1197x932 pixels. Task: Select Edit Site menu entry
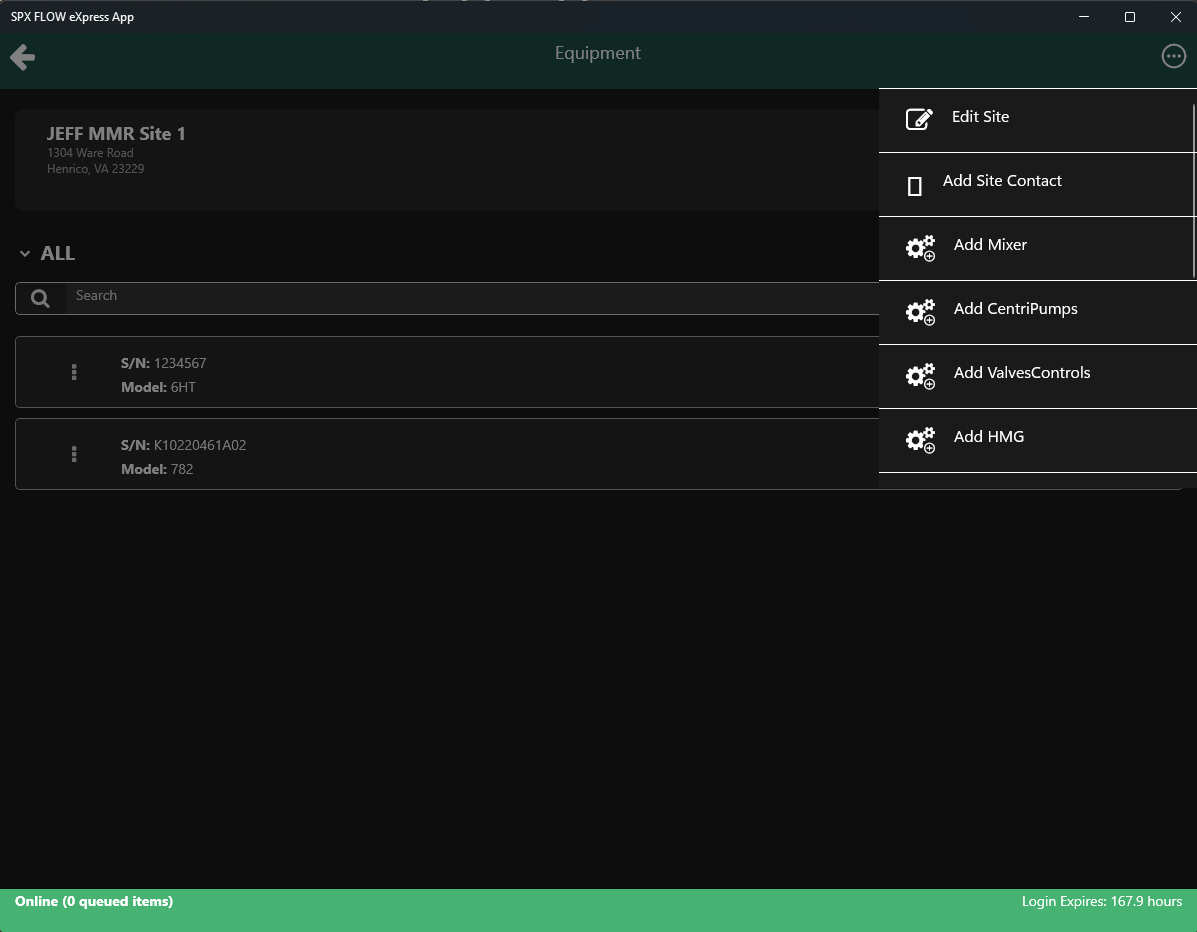[1037, 121]
